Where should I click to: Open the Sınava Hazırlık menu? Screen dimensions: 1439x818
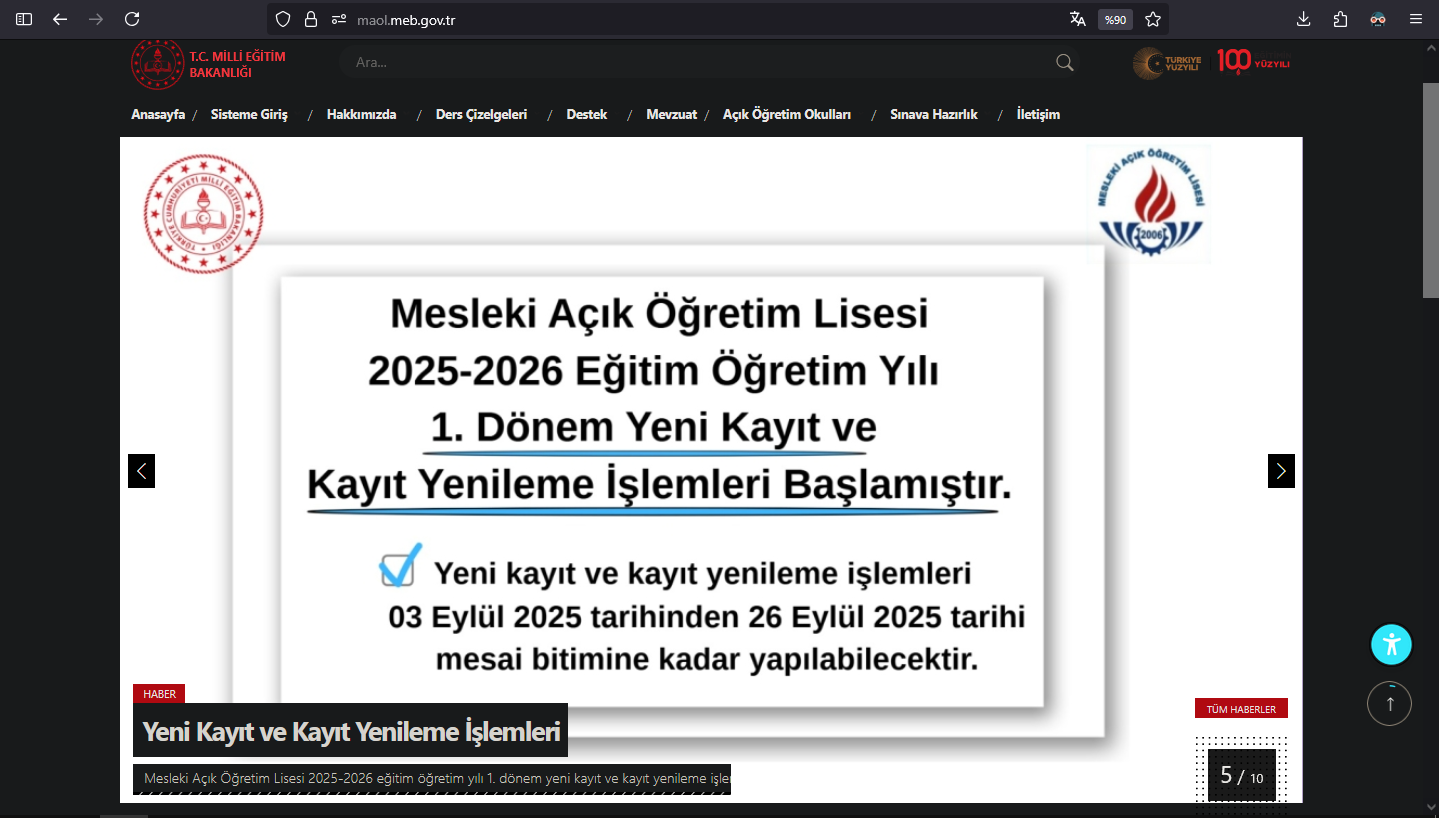point(934,114)
